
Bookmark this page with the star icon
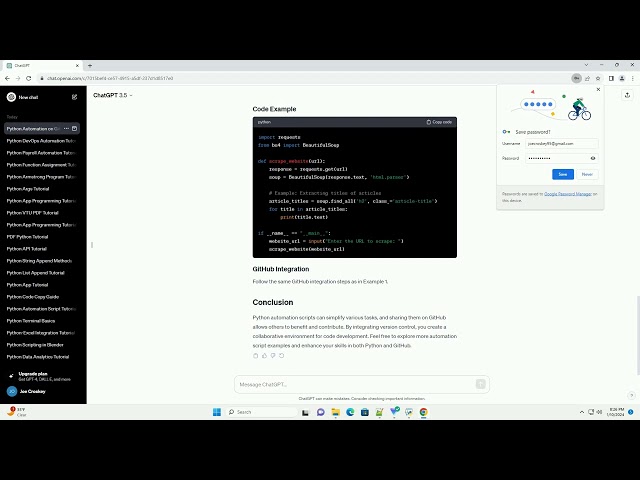[x=598, y=78]
